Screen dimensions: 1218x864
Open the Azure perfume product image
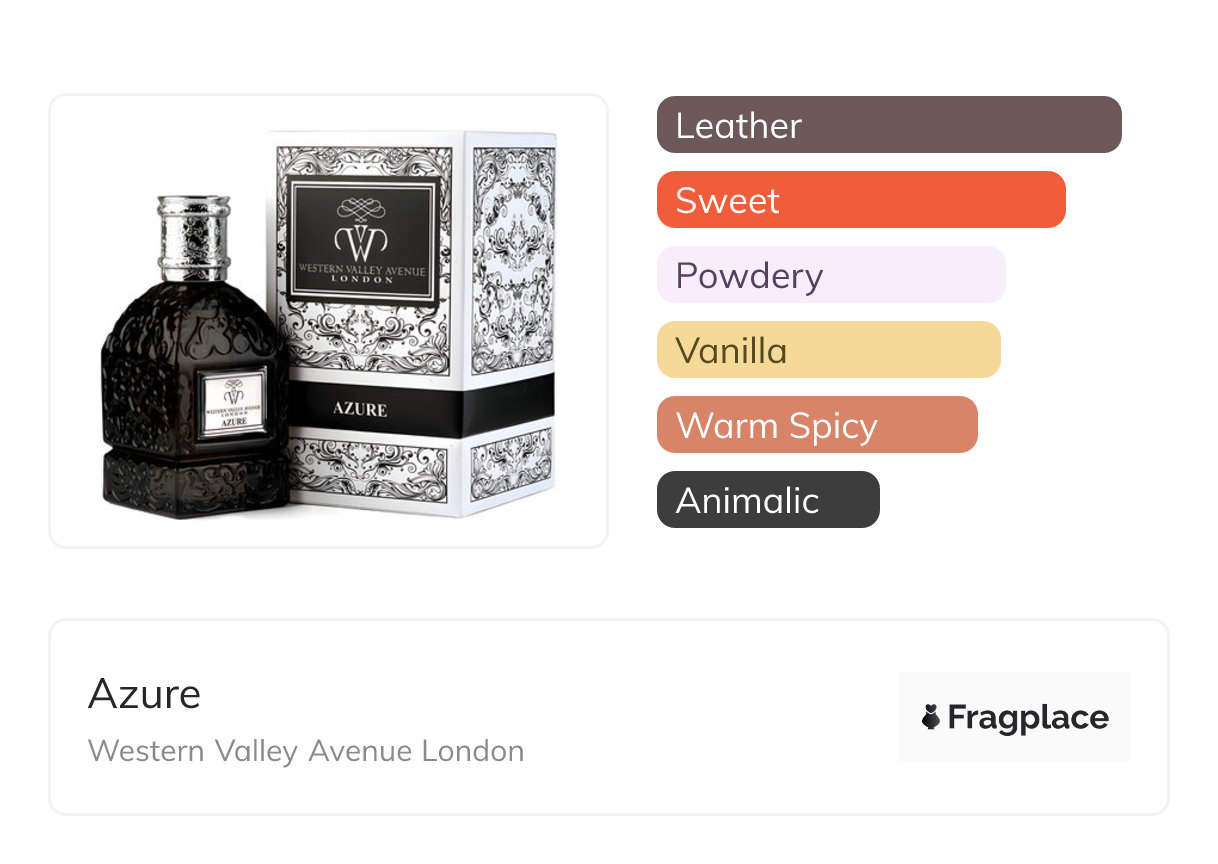pyautogui.click(x=329, y=321)
